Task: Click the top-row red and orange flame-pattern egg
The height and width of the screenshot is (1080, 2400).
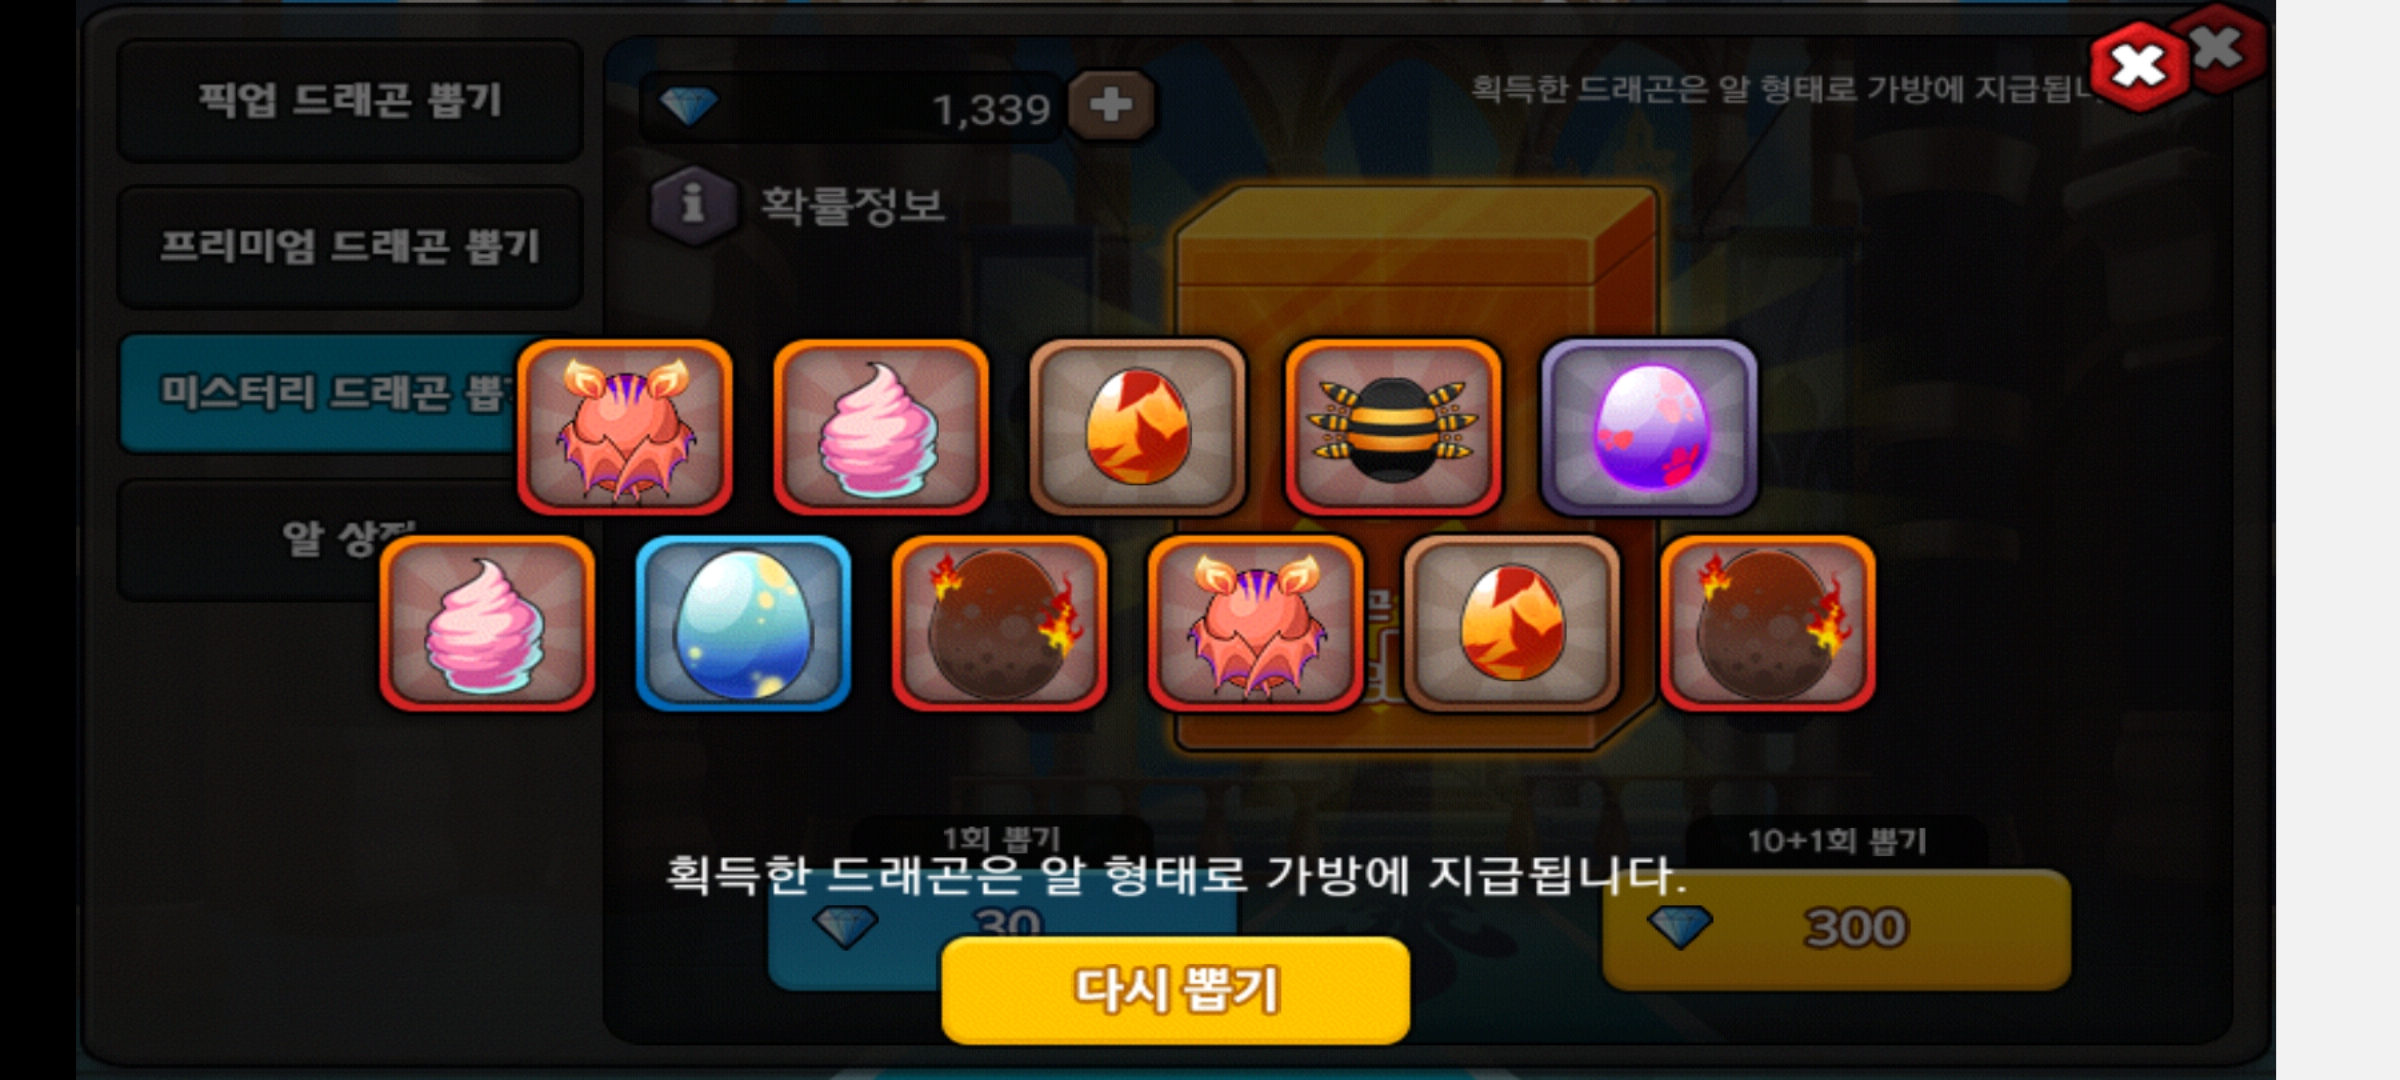Action: 1137,427
